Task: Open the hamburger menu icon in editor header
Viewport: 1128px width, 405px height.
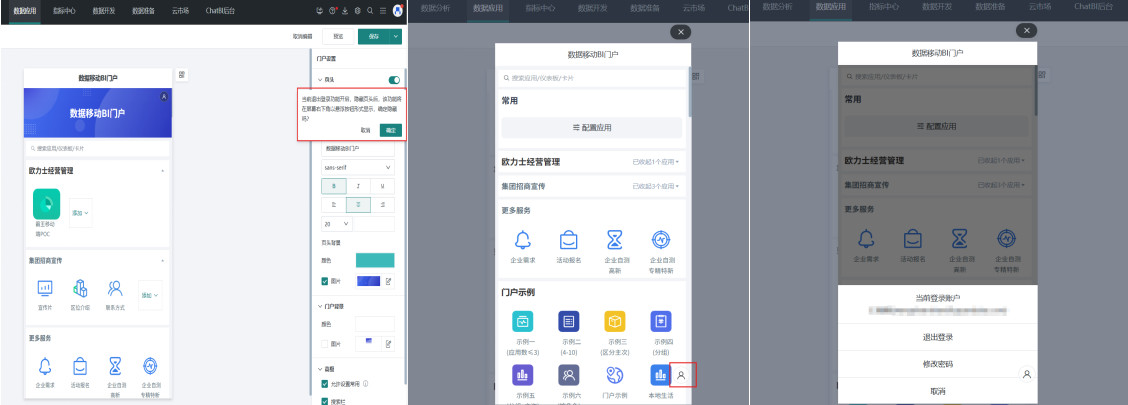Action: pyautogui.click(x=383, y=11)
